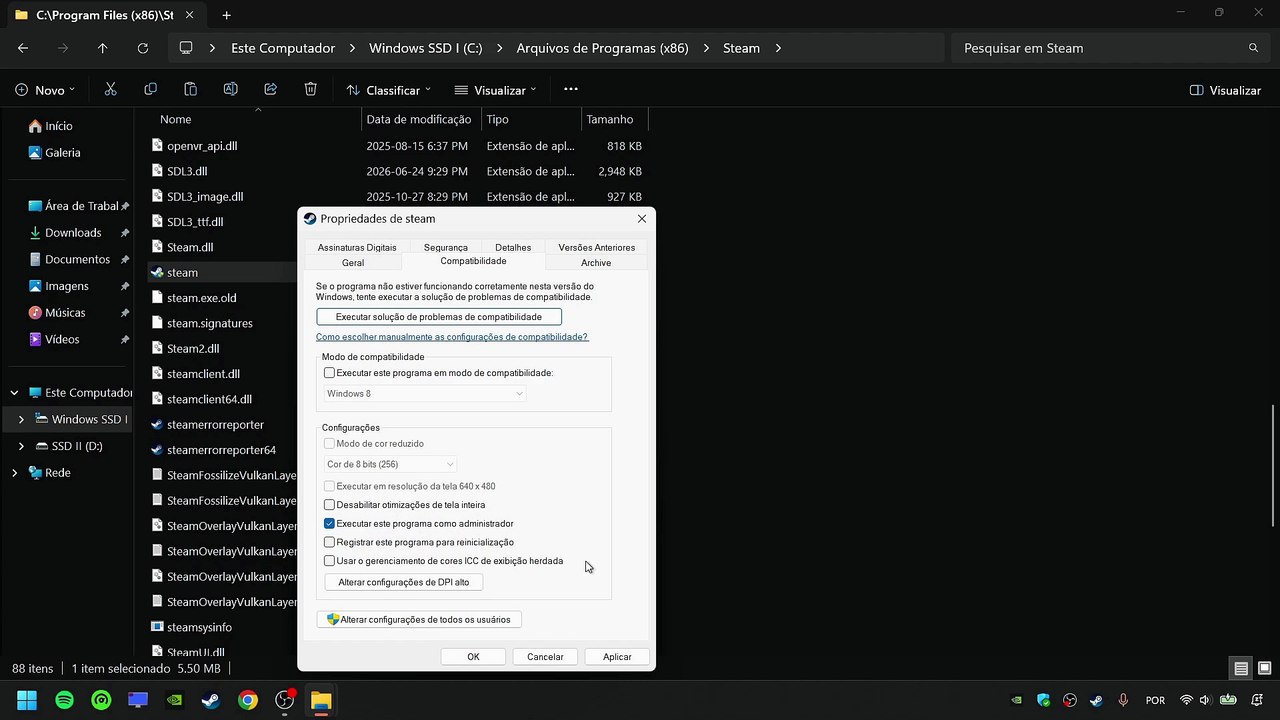Check Usar o gerenciamento de cores ICC
Screen dimensions: 1280x720
[x=329, y=561]
